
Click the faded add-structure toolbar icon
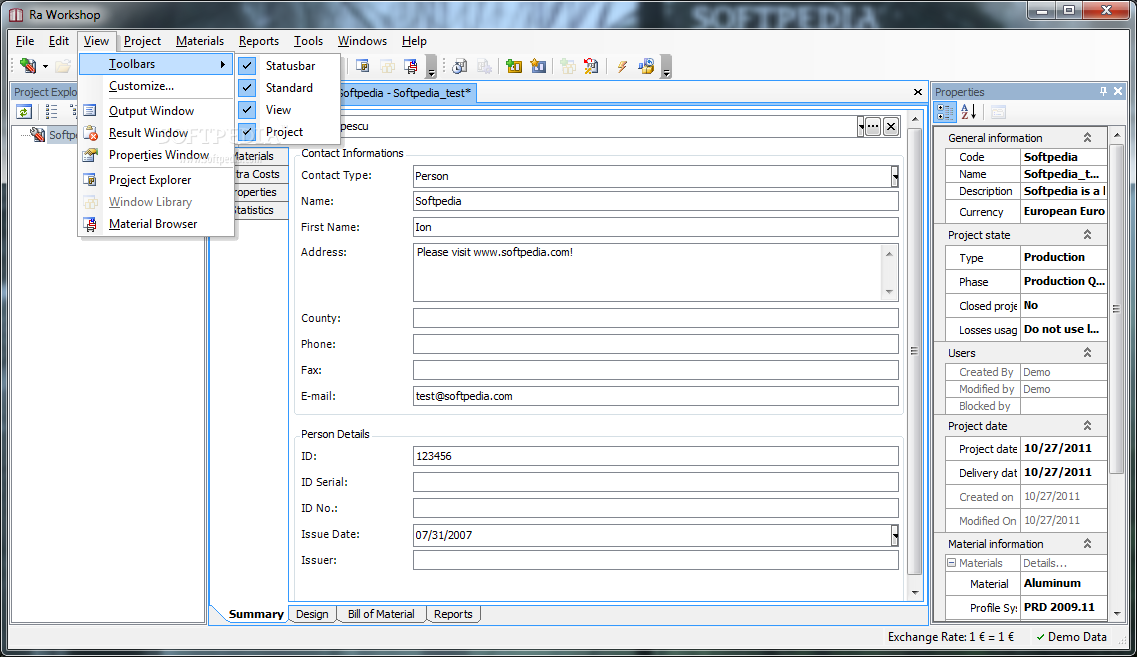point(568,67)
